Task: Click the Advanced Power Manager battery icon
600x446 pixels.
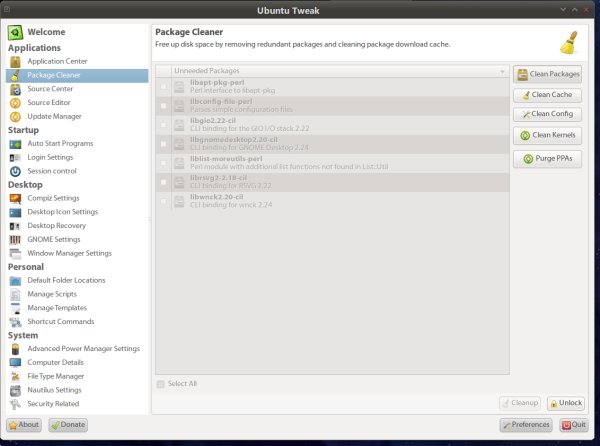Action: [15, 349]
